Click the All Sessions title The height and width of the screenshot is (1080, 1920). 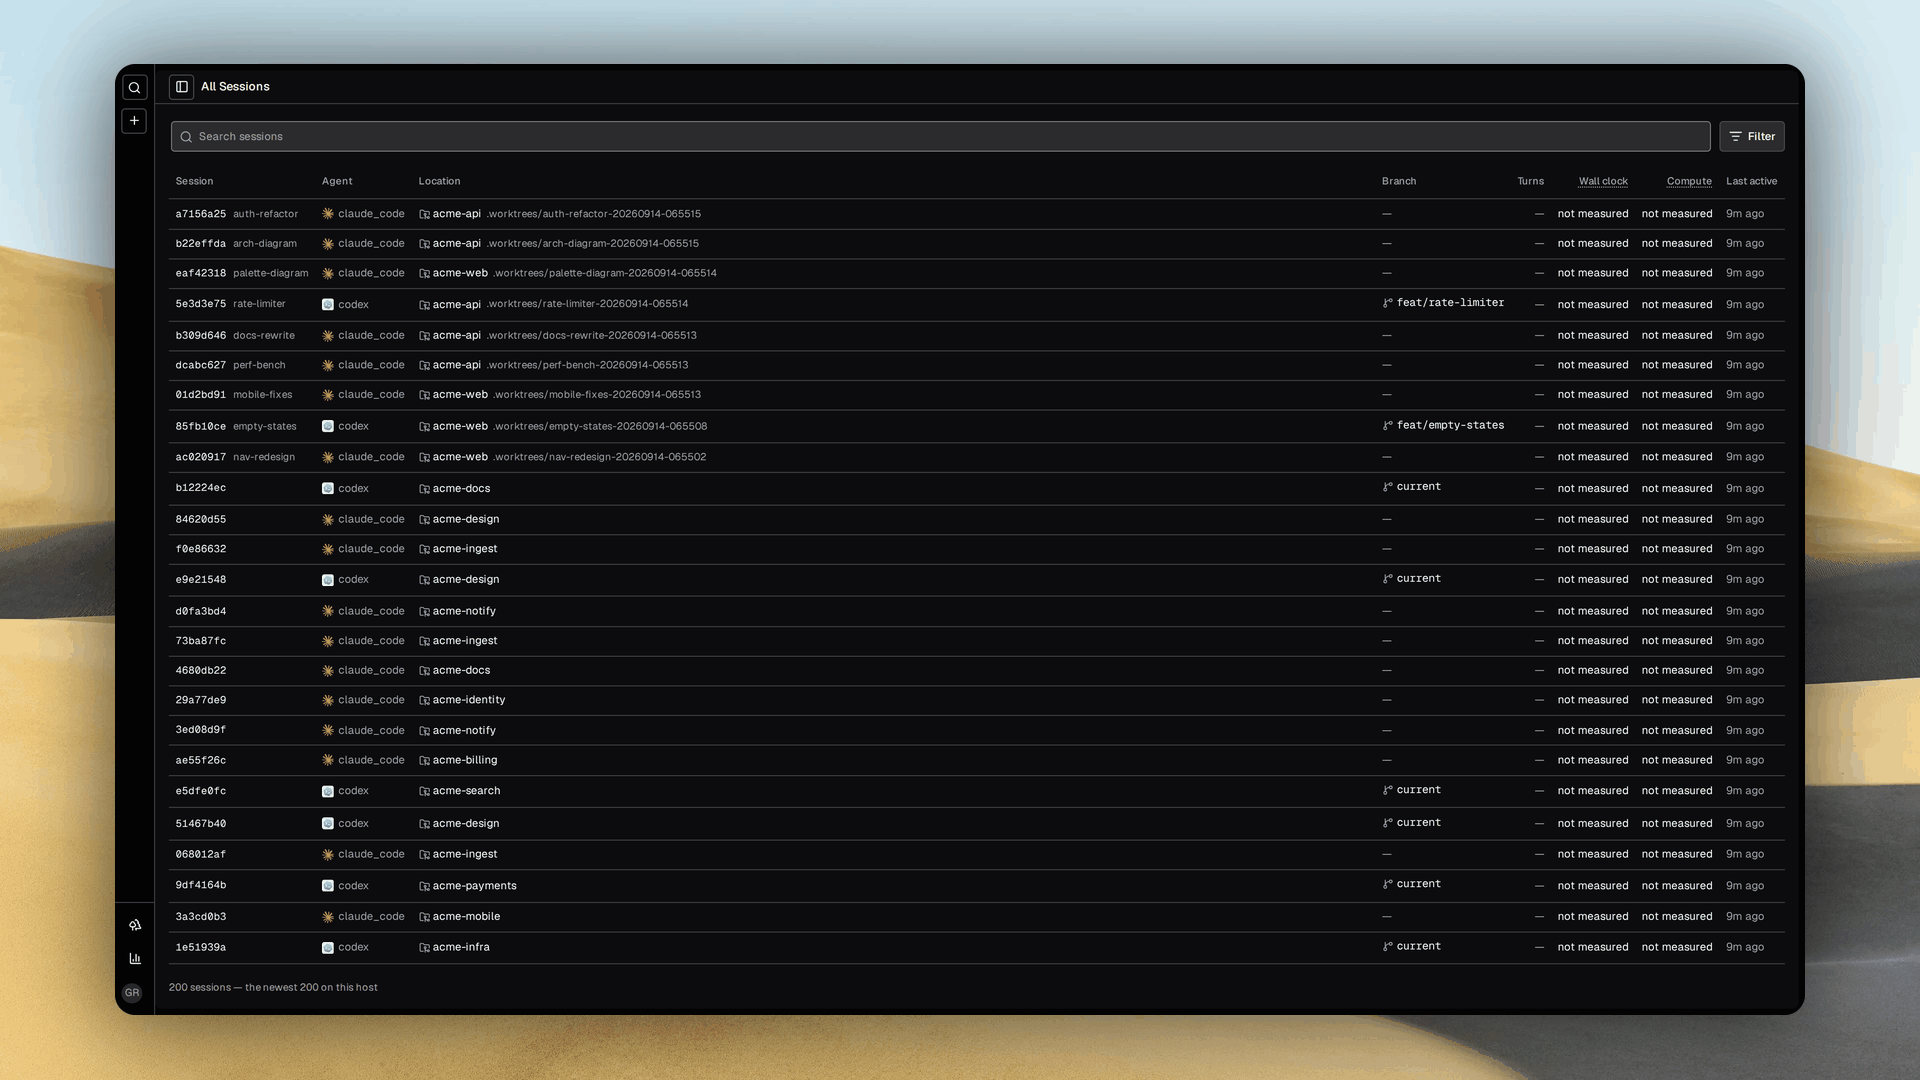click(x=235, y=87)
